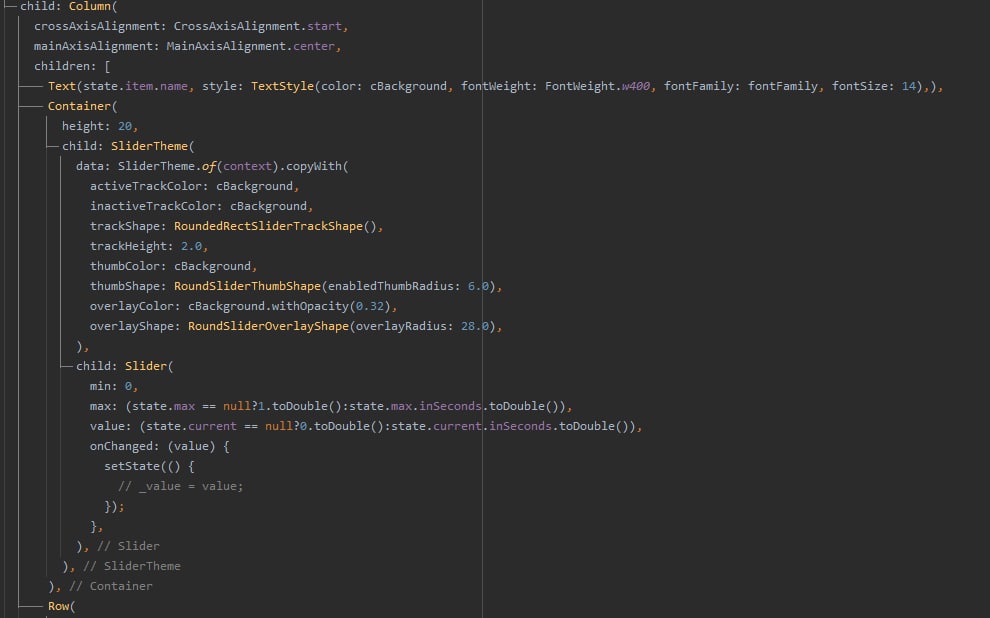This screenshot has width=990, height=618.
Task: Click 'overlayColor: cBackground.withOpacity(0.32)' line
Action: tap(244, 306)
